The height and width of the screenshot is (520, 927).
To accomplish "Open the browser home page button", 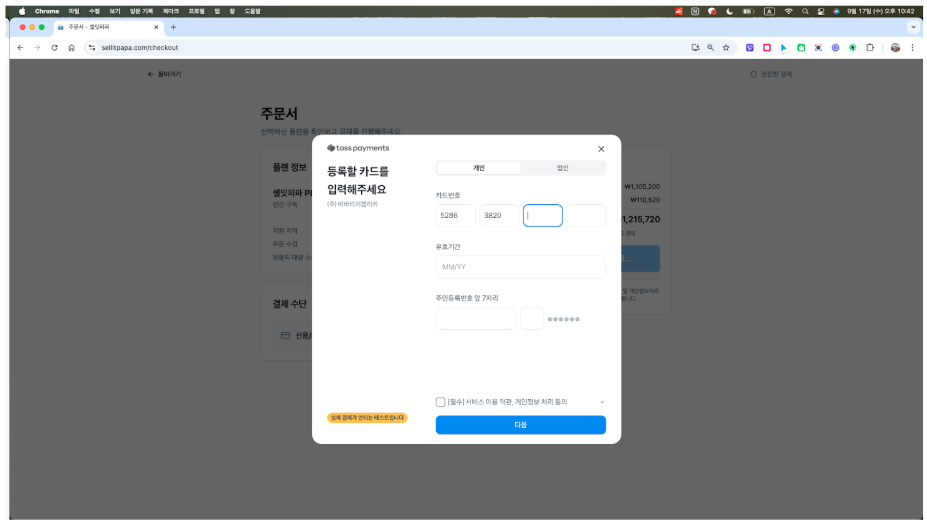I will [x=72, y=48].
